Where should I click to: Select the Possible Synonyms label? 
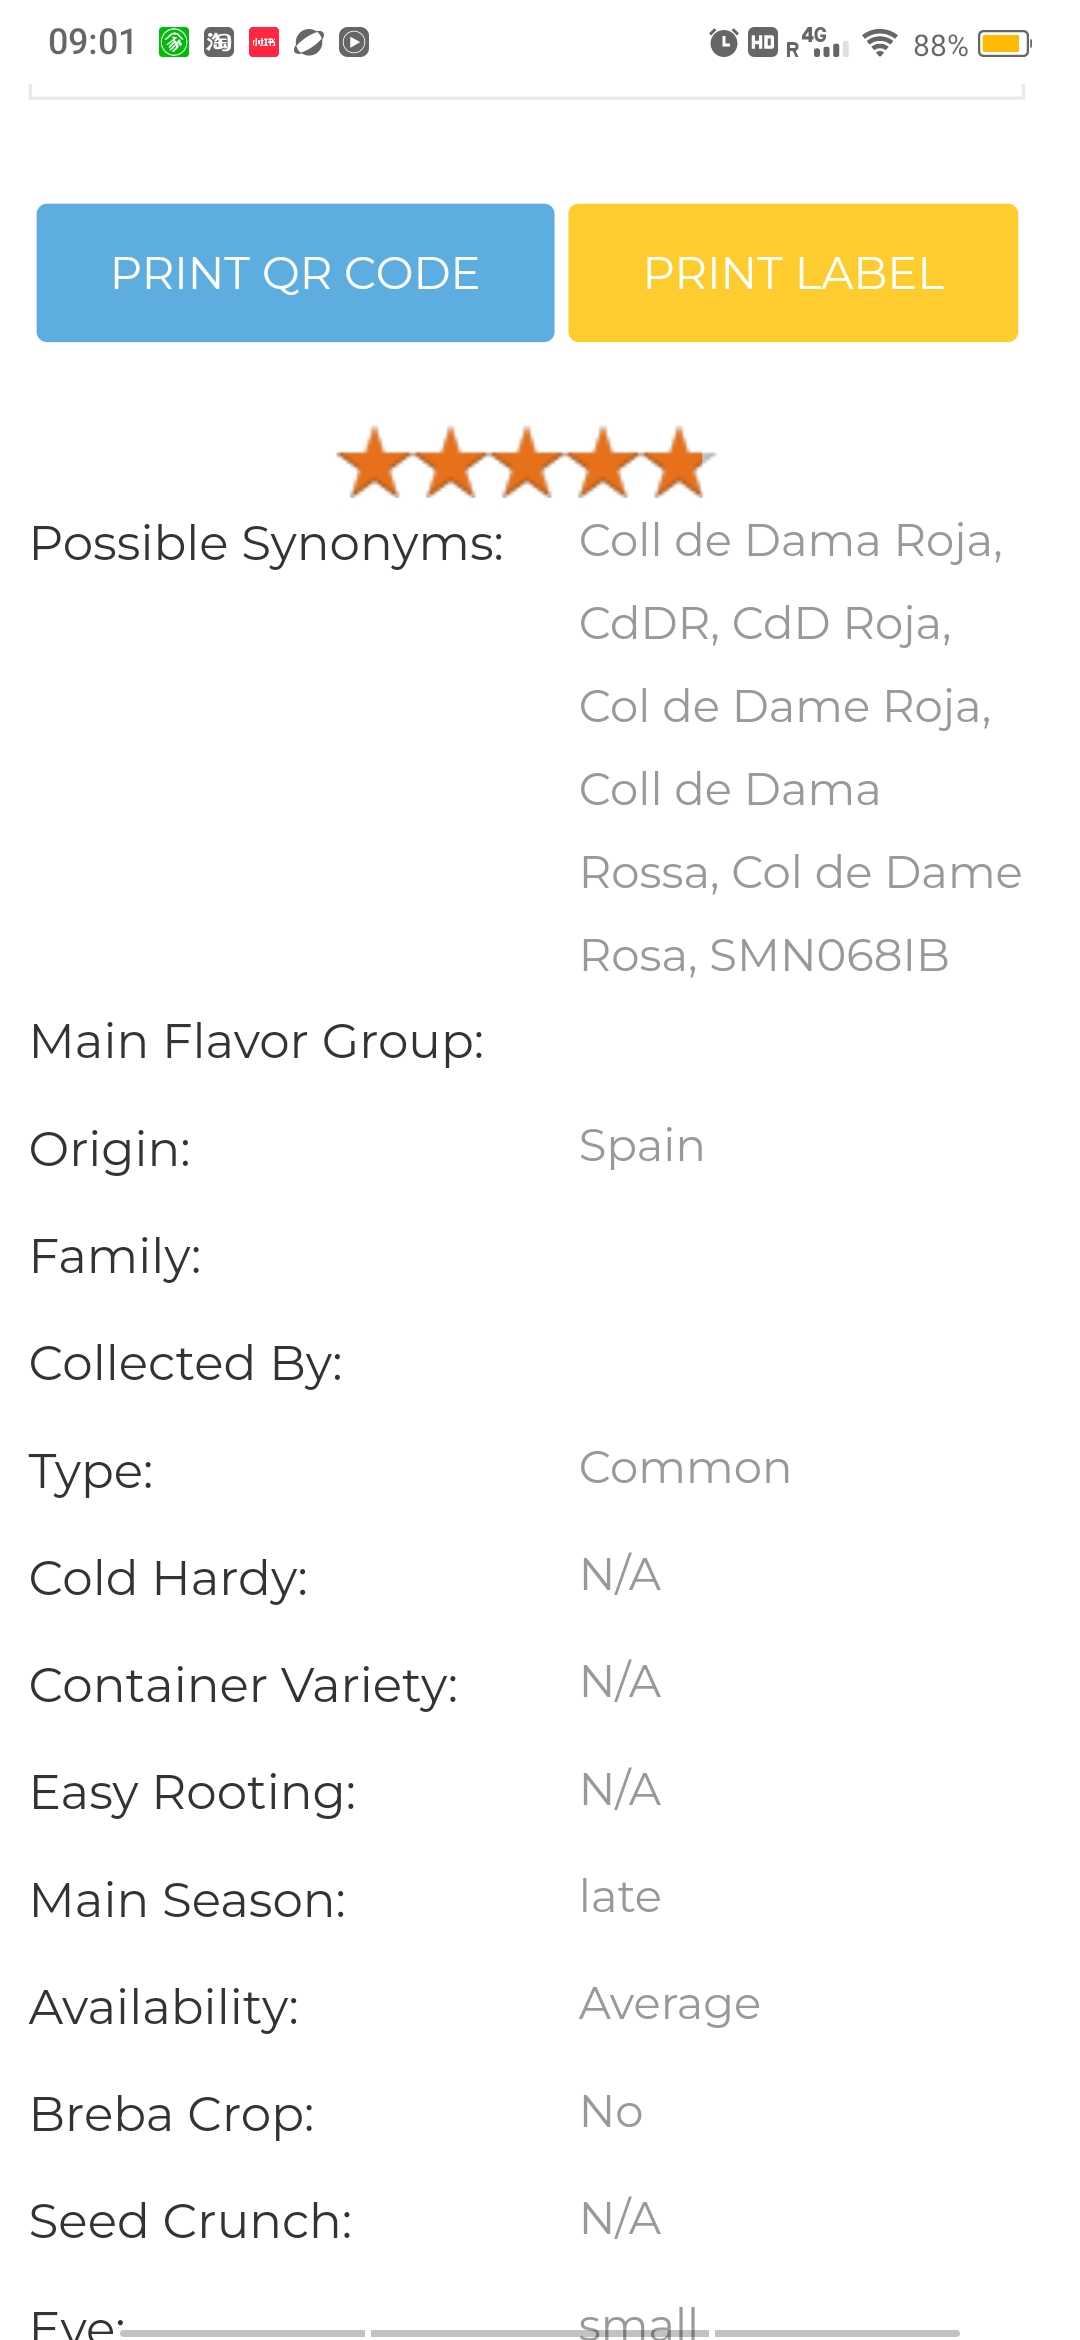(x=267, y=545)
